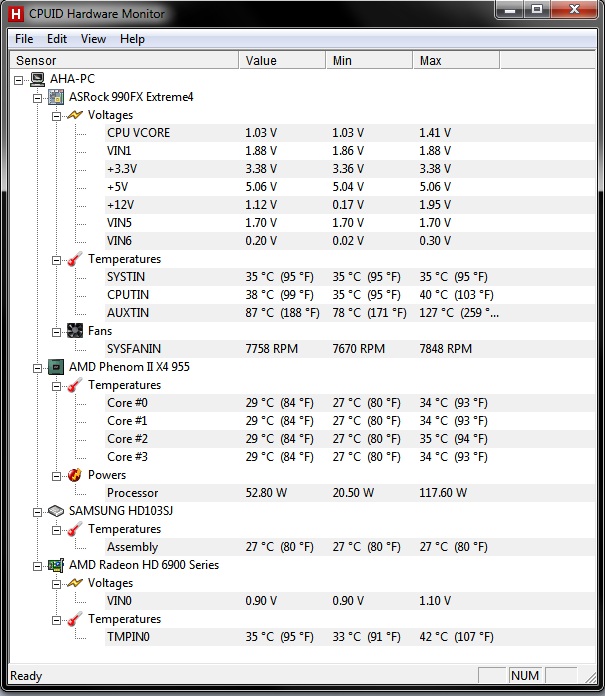Click the motherboard Voltages lightning icon

[x=75, y=115]
